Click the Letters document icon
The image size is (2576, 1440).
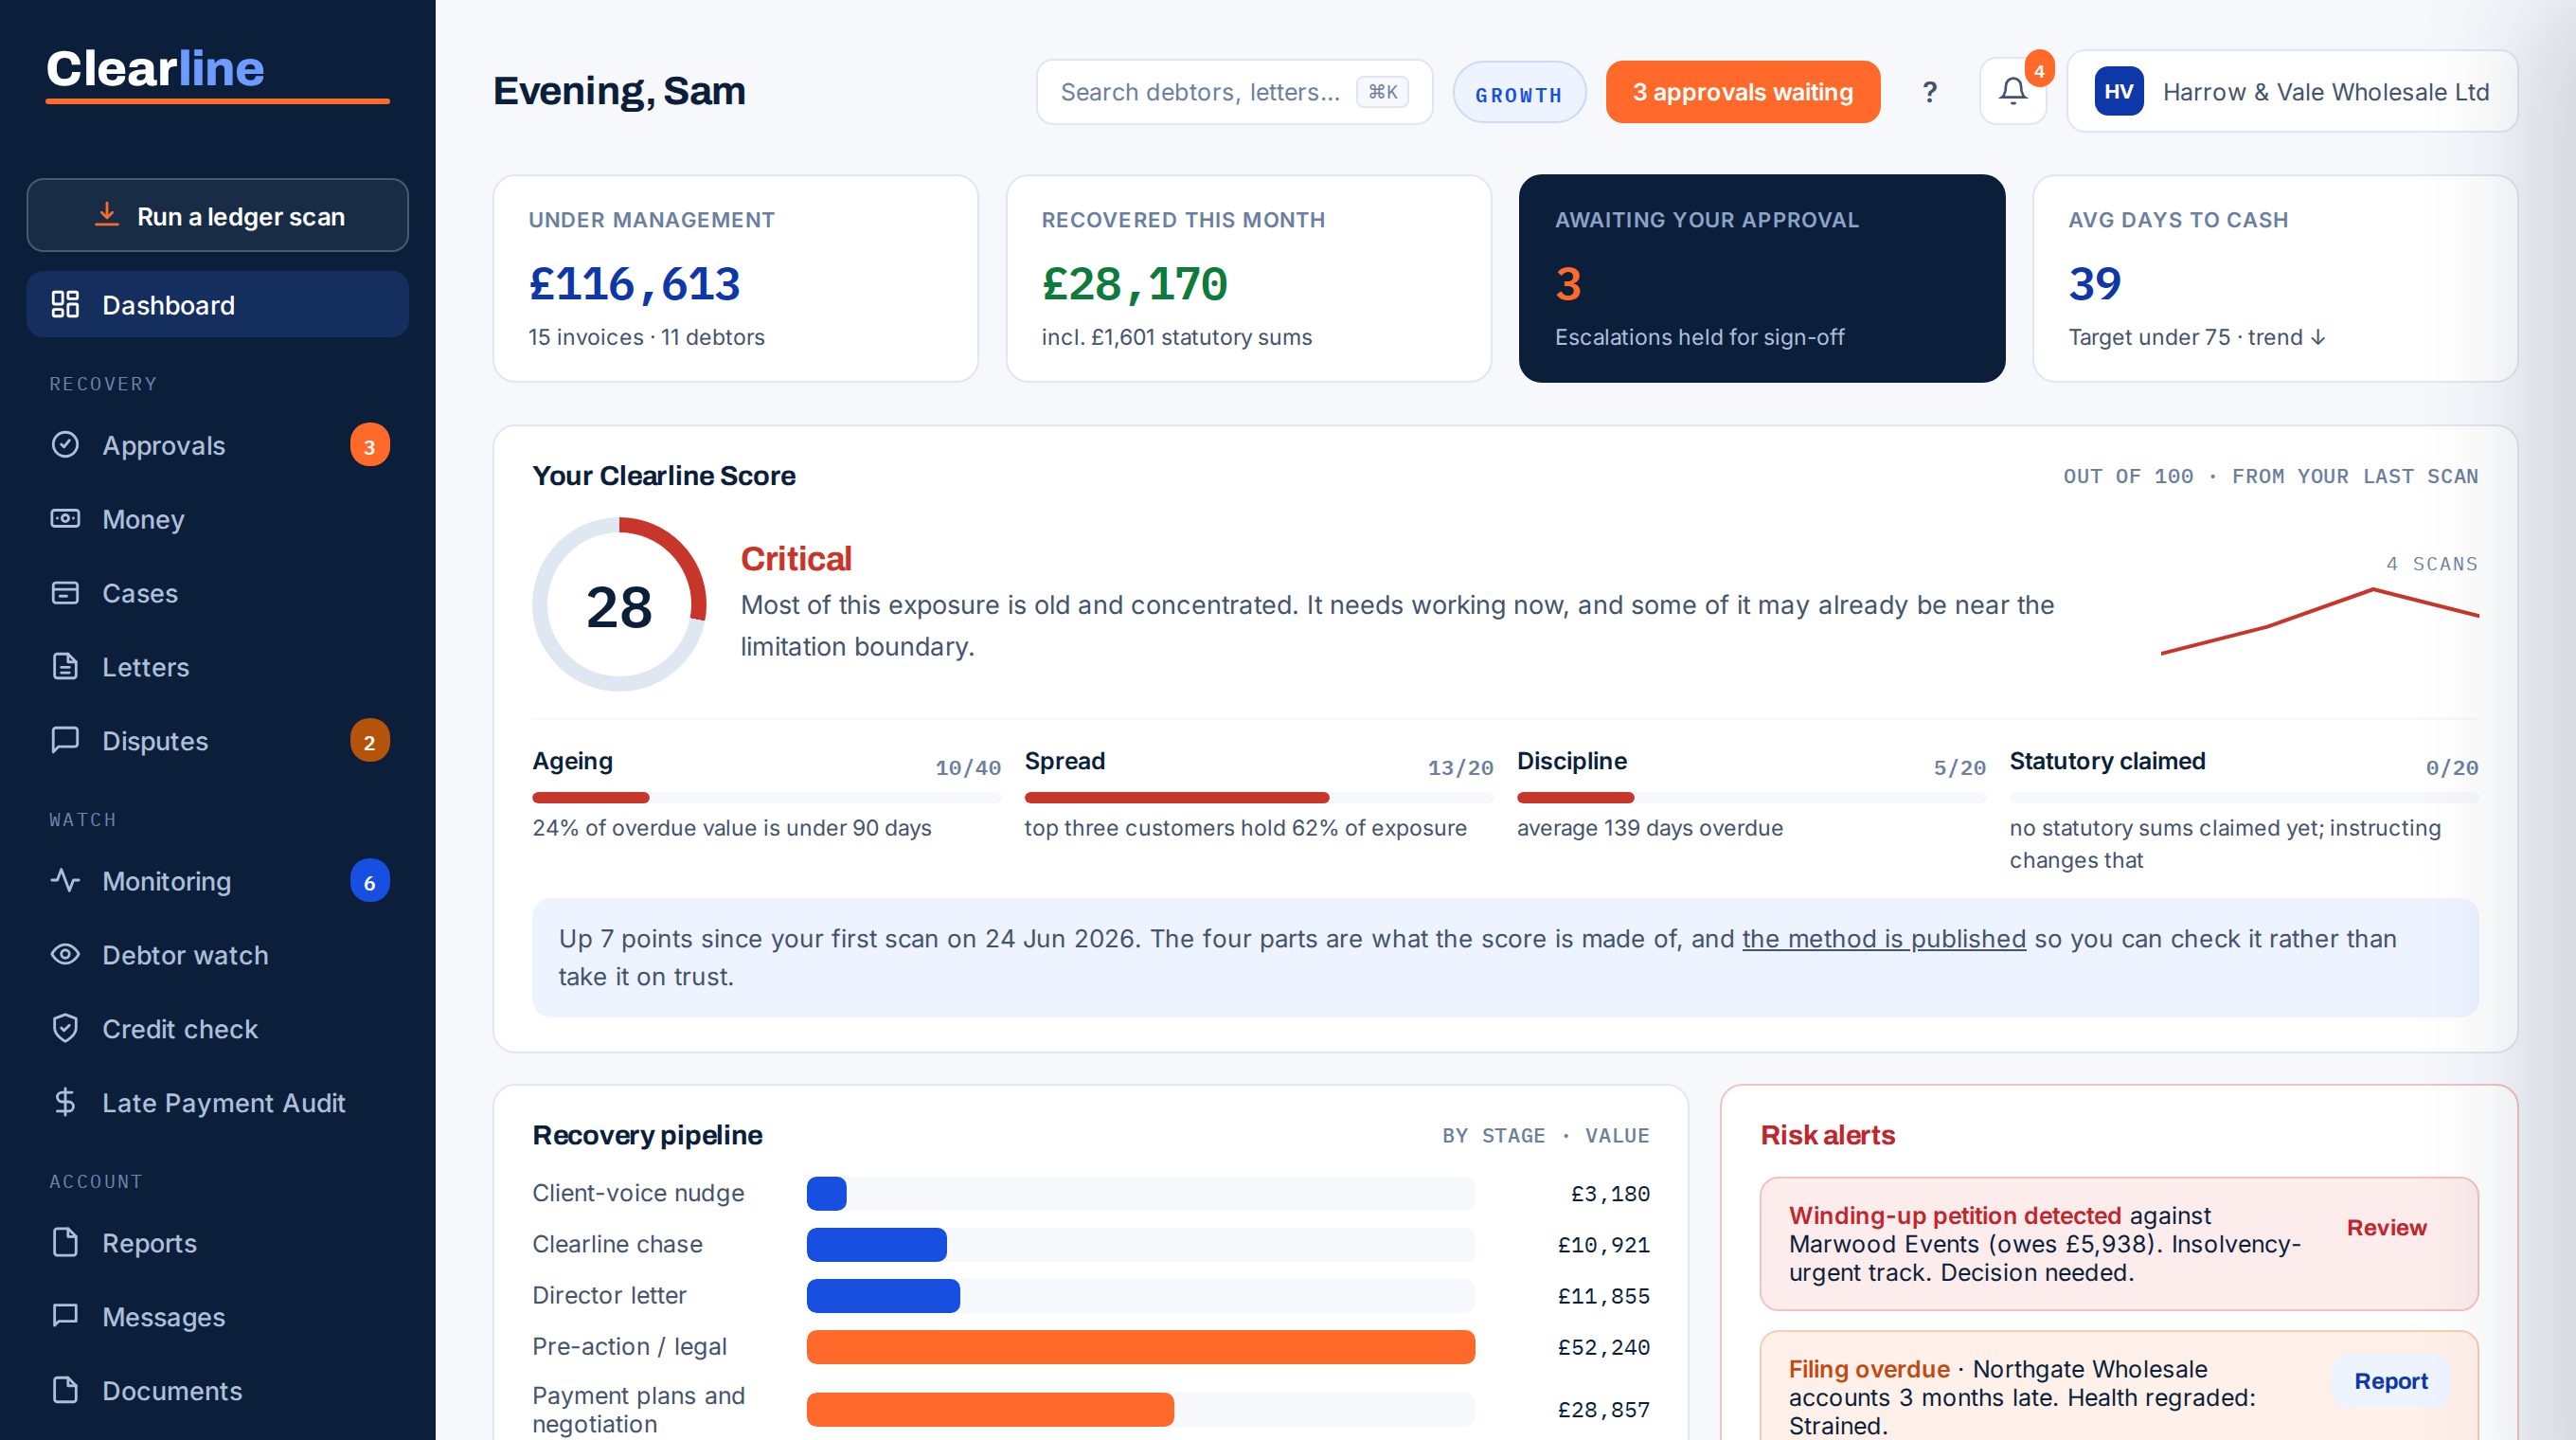pos(65,666)
